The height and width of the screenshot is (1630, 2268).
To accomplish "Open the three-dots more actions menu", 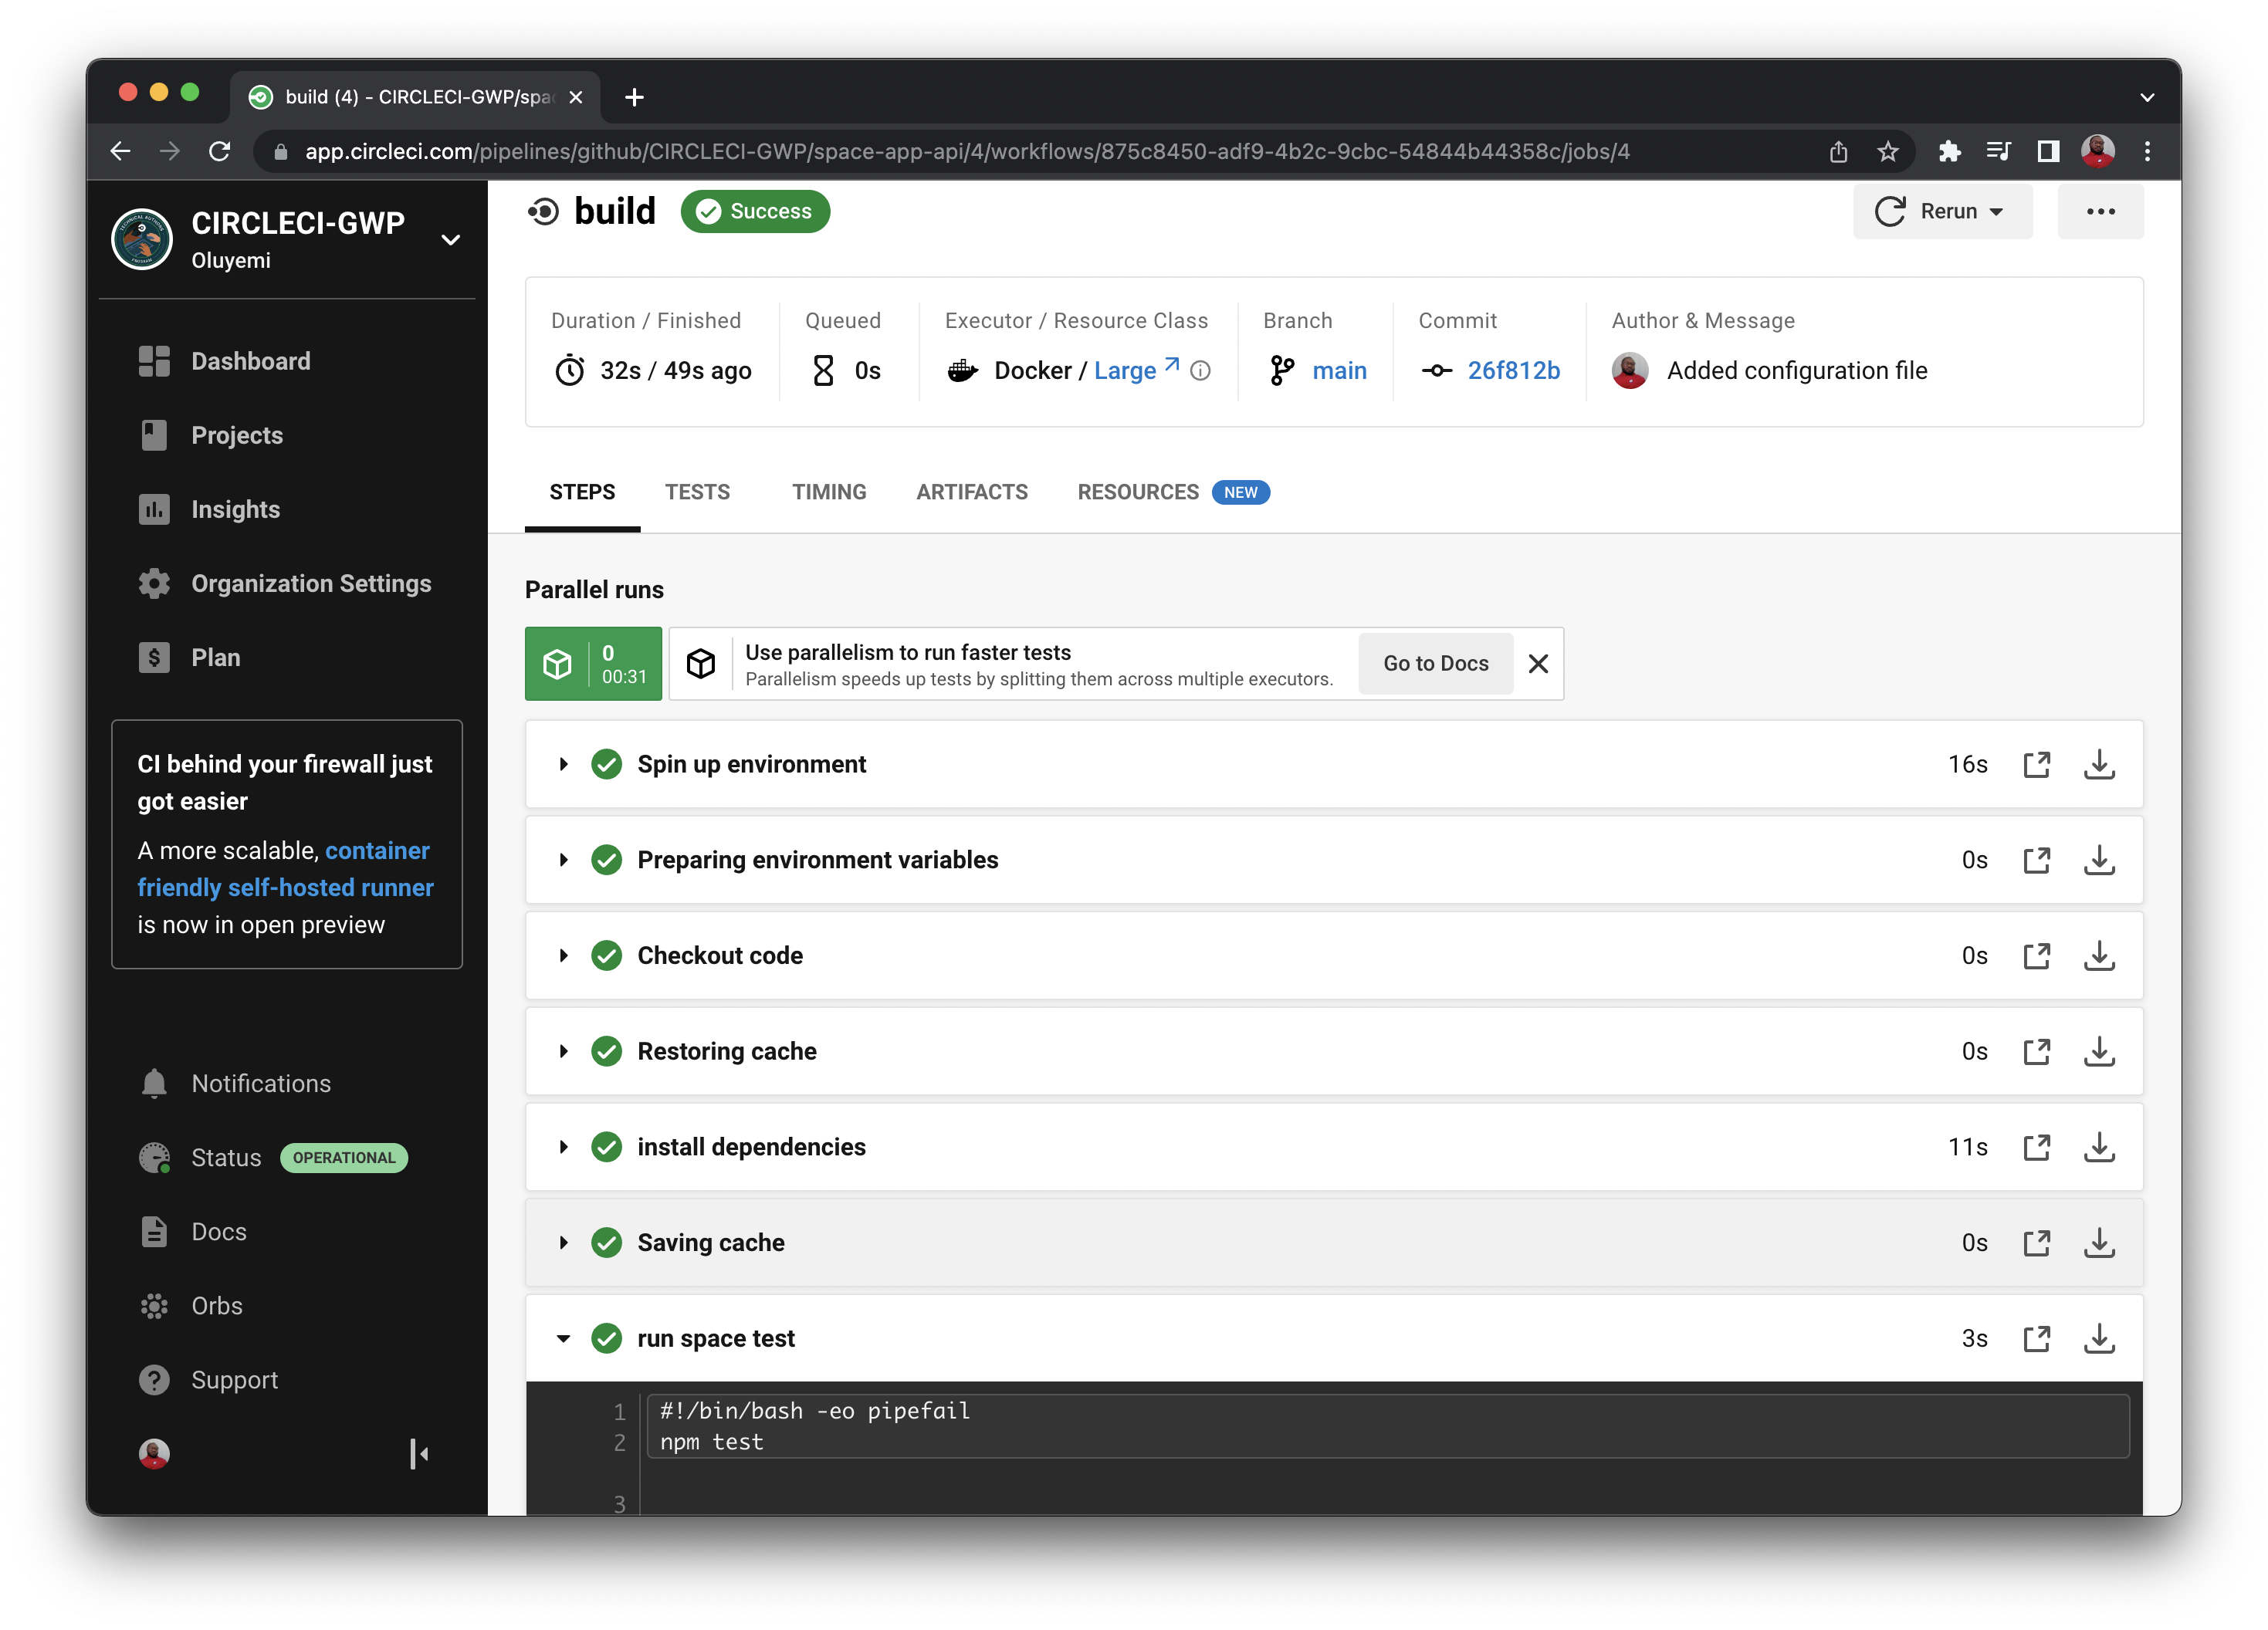I will 2100,211.
